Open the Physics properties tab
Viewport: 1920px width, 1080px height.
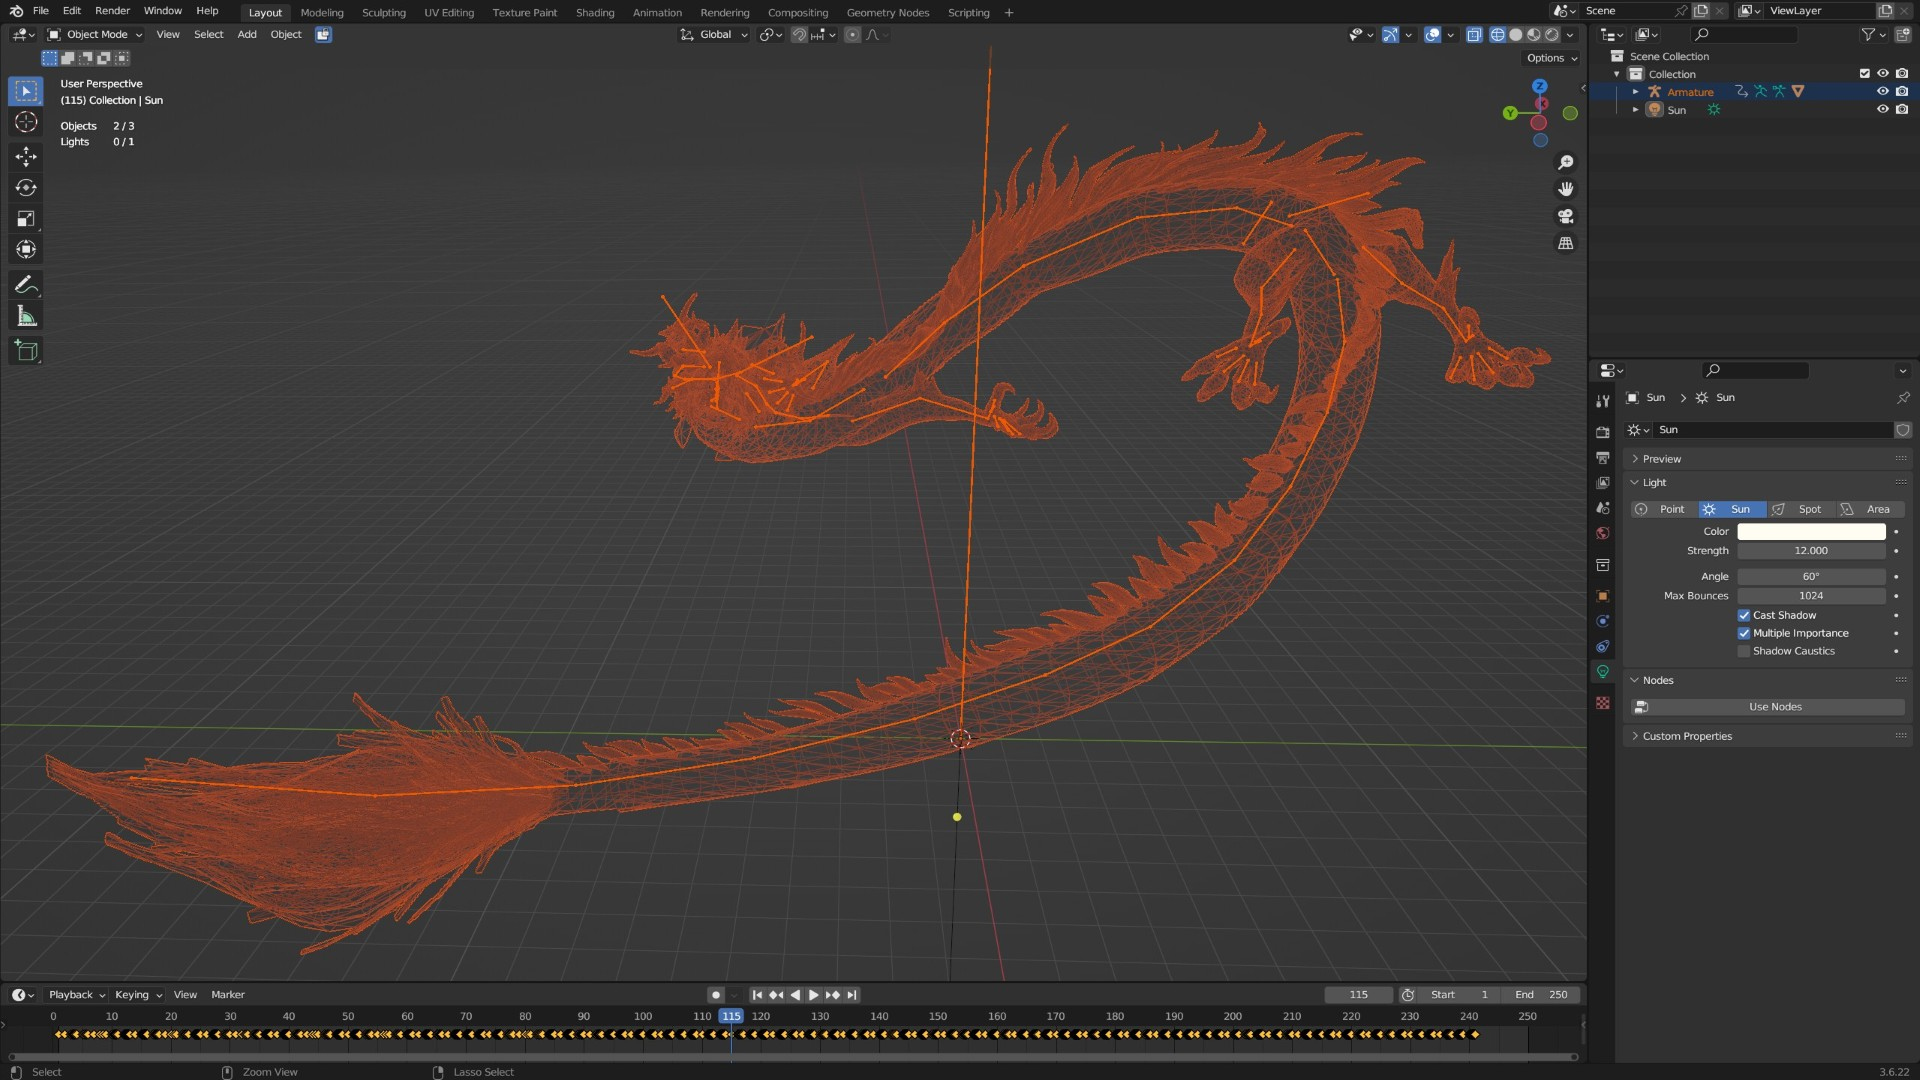click(x=1603, y=621)
